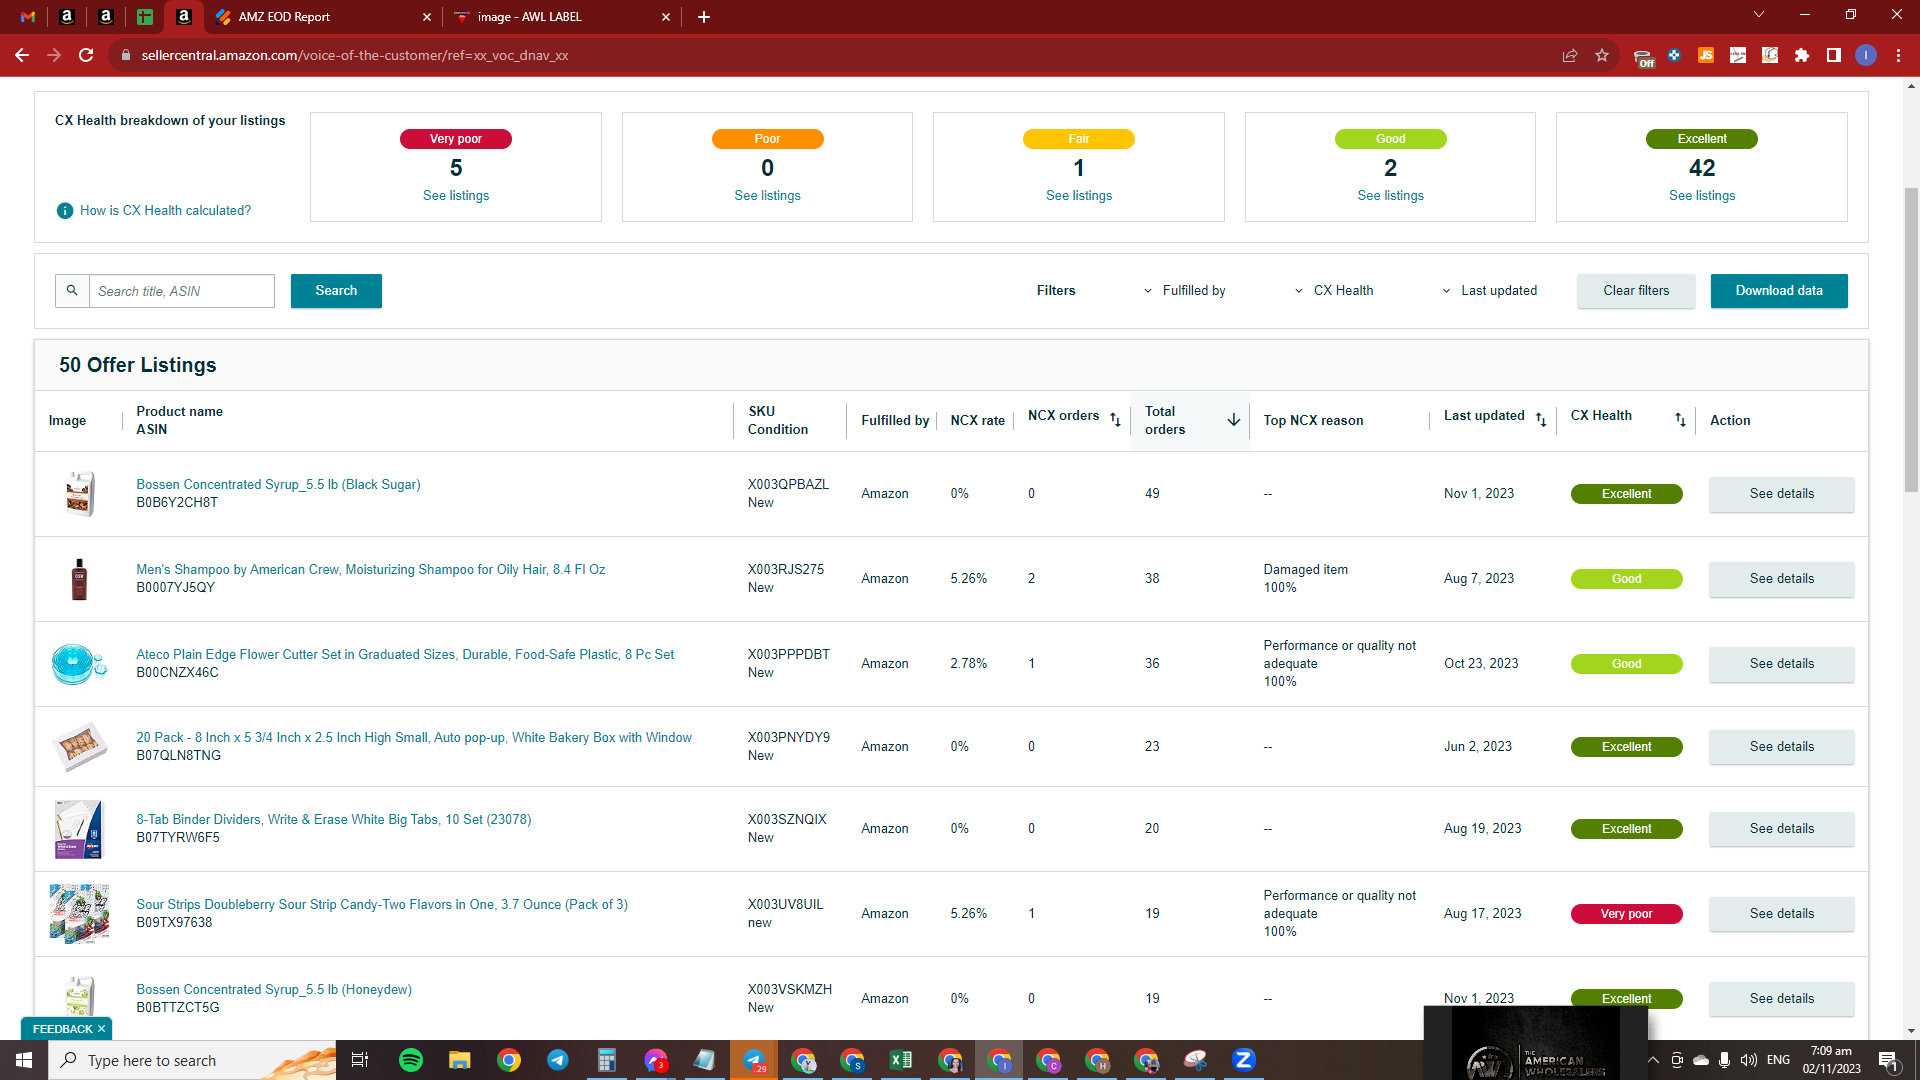Open the JS extension icon
The image size is (1920, 1080).
(1706, 55)
